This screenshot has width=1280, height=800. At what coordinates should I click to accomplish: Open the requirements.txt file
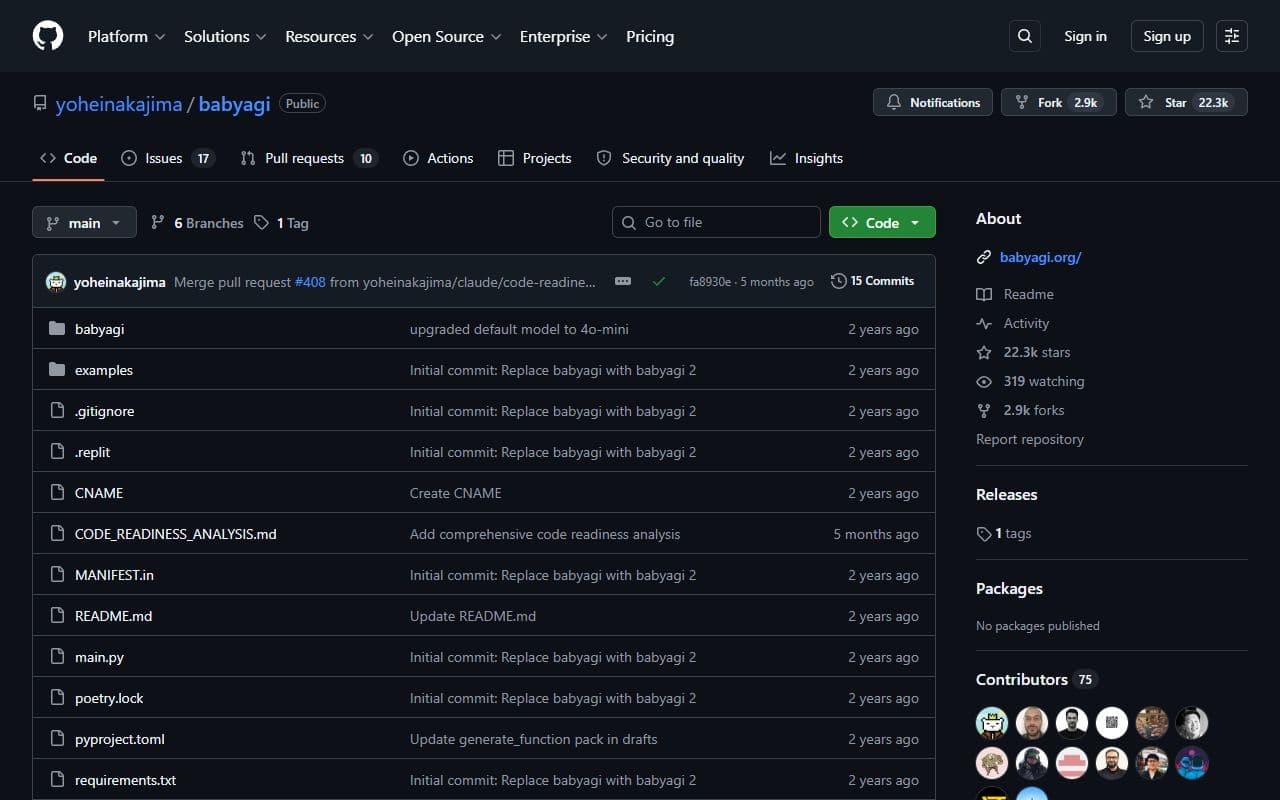click(126, 780)
